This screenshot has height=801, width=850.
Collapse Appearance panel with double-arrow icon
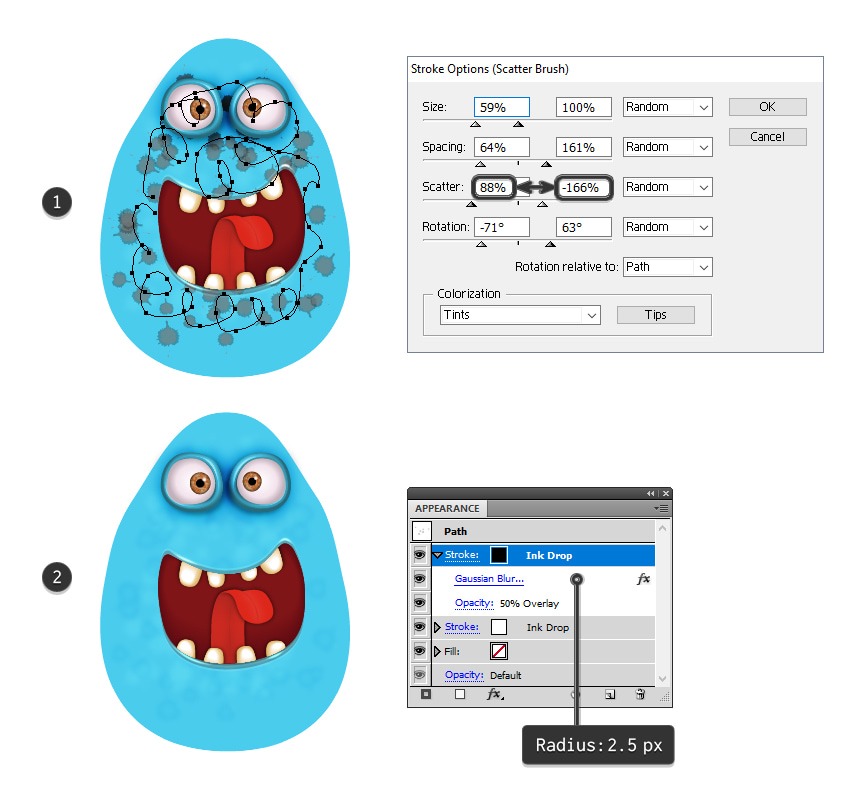[651, 493]
